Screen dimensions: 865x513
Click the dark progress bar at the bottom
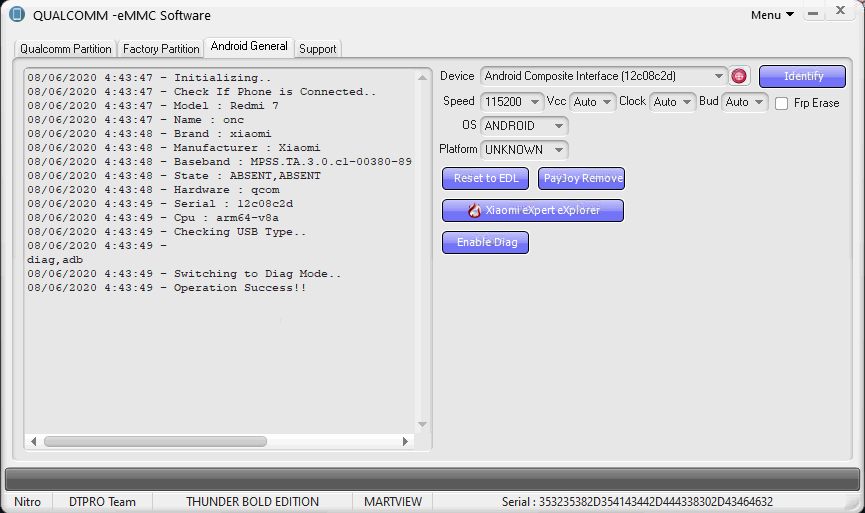pos(432,479)
